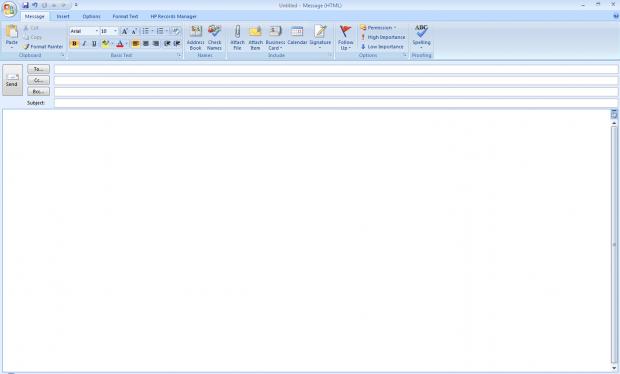Open the HP Records Manager tab
This screenshot has height=374, width=620.
coord(173,16)
